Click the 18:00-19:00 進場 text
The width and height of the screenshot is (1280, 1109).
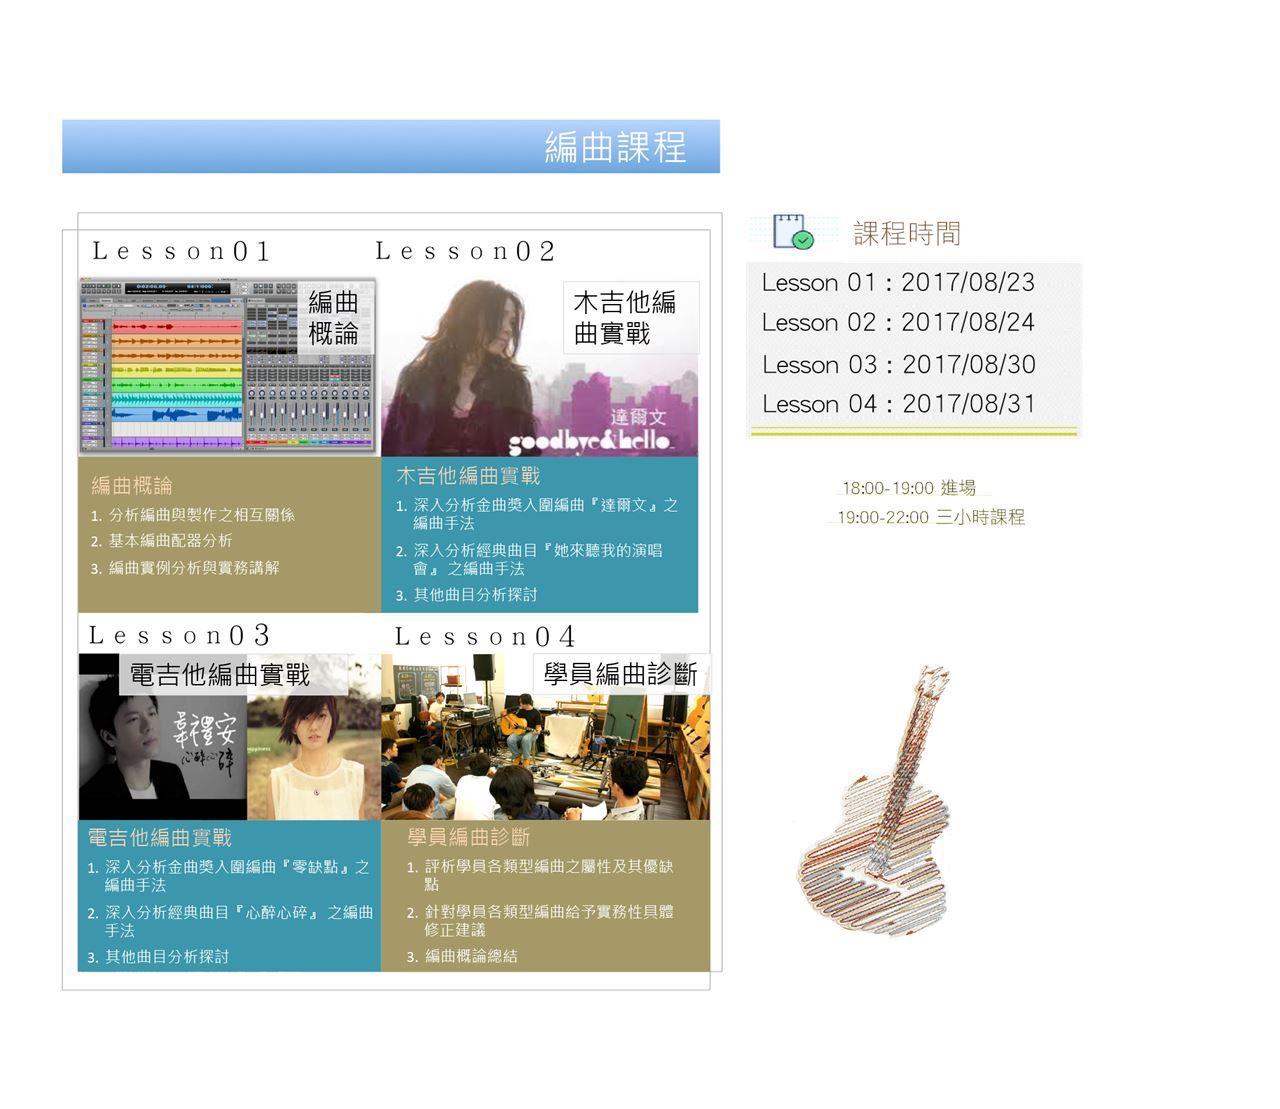tap(908, 488)
